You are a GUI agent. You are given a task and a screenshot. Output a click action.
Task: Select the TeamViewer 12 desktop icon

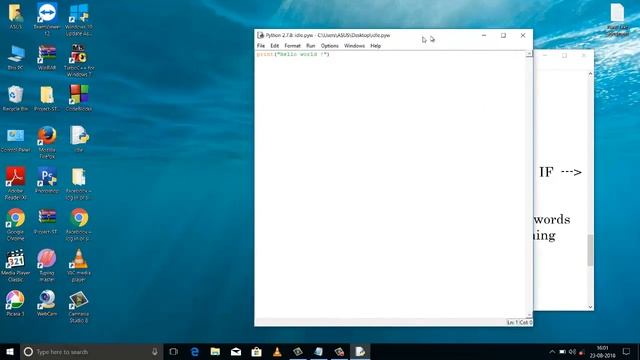tap(47, 18)
